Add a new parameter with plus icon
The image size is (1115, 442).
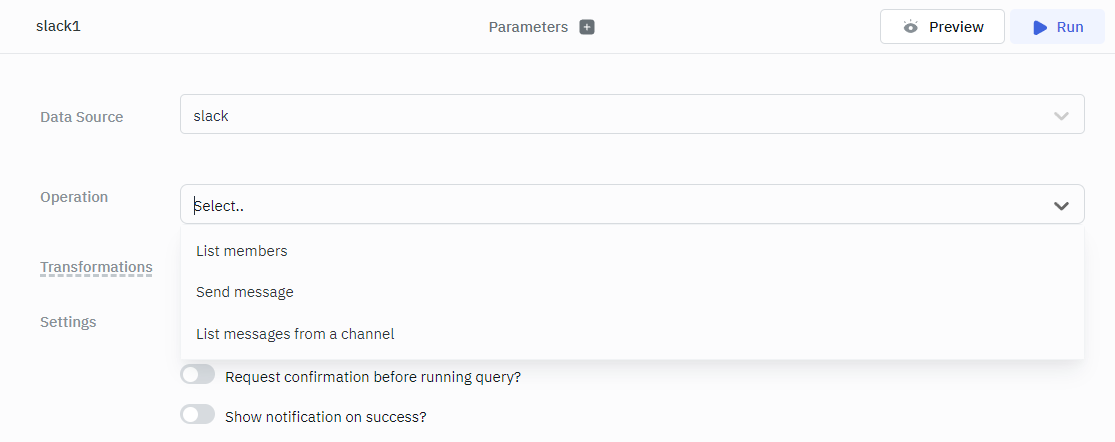tap(587, 27)
